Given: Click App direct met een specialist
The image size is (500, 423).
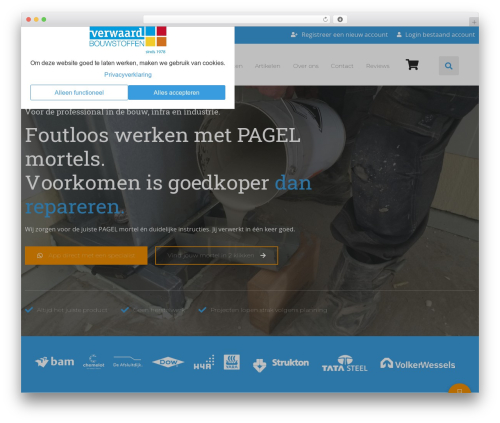Looking at the screenshot, I should [x=86, y=256].
